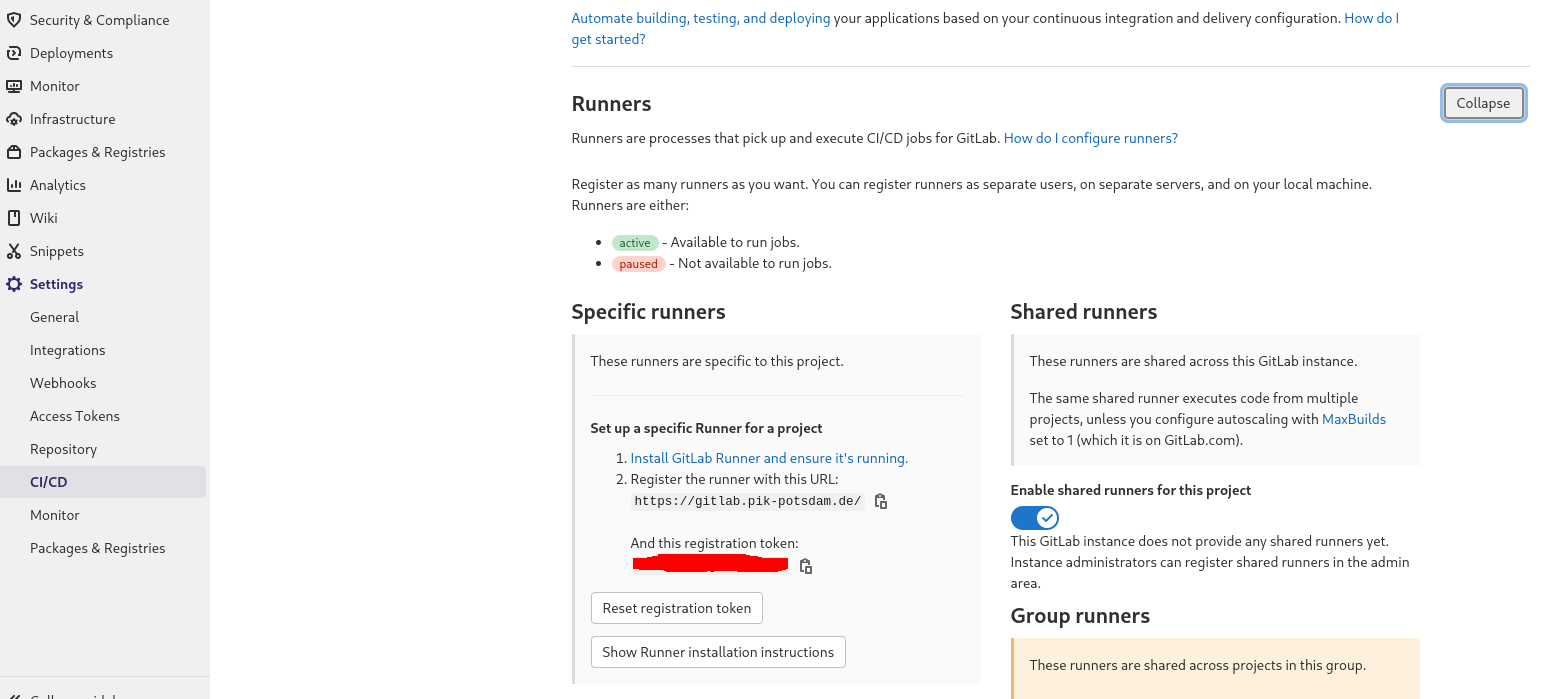
Task: Open the 'How do I configure runners?' link
Action: tap(1090, 138)
